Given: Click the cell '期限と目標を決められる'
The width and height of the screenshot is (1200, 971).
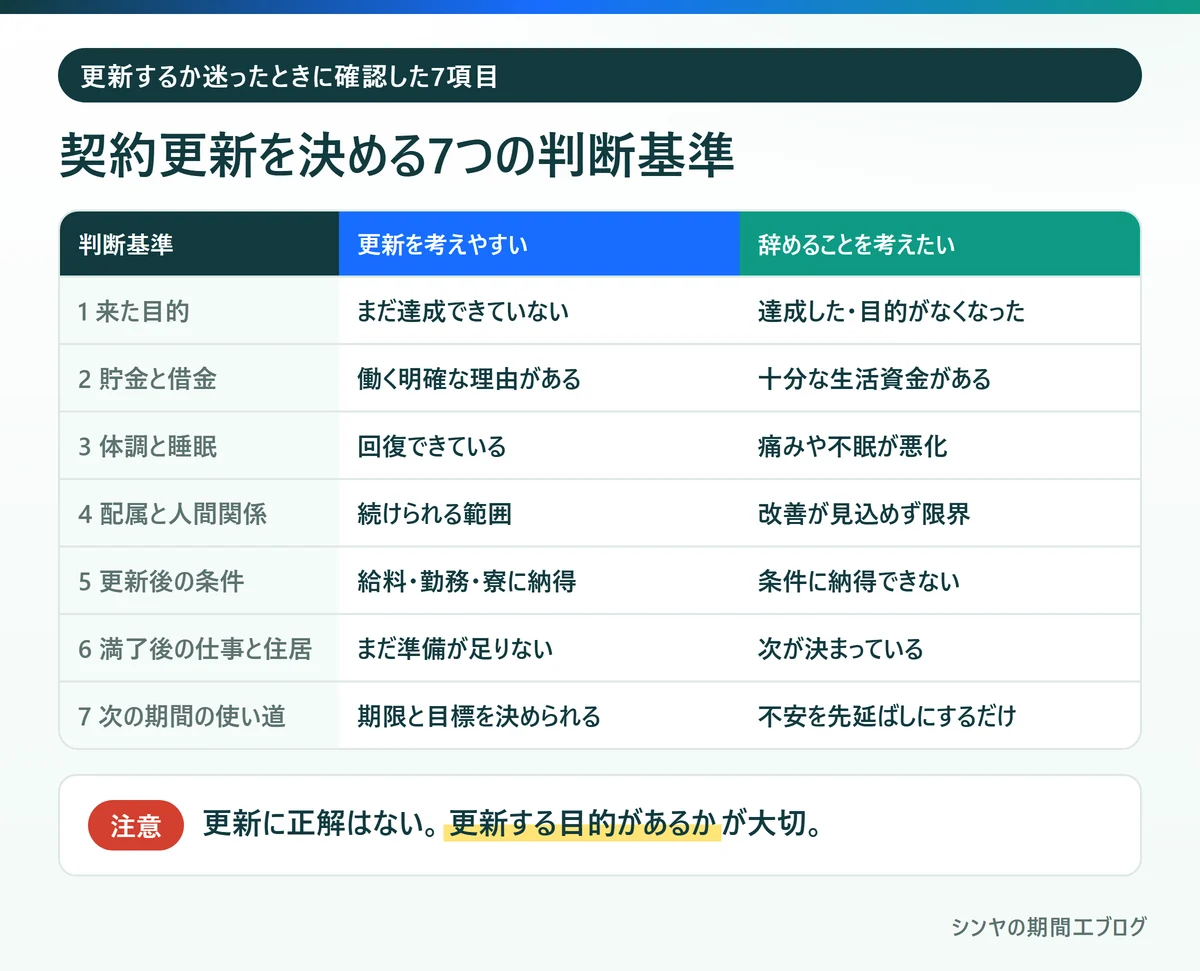Looking at the screenshot, I should (539, 716).
